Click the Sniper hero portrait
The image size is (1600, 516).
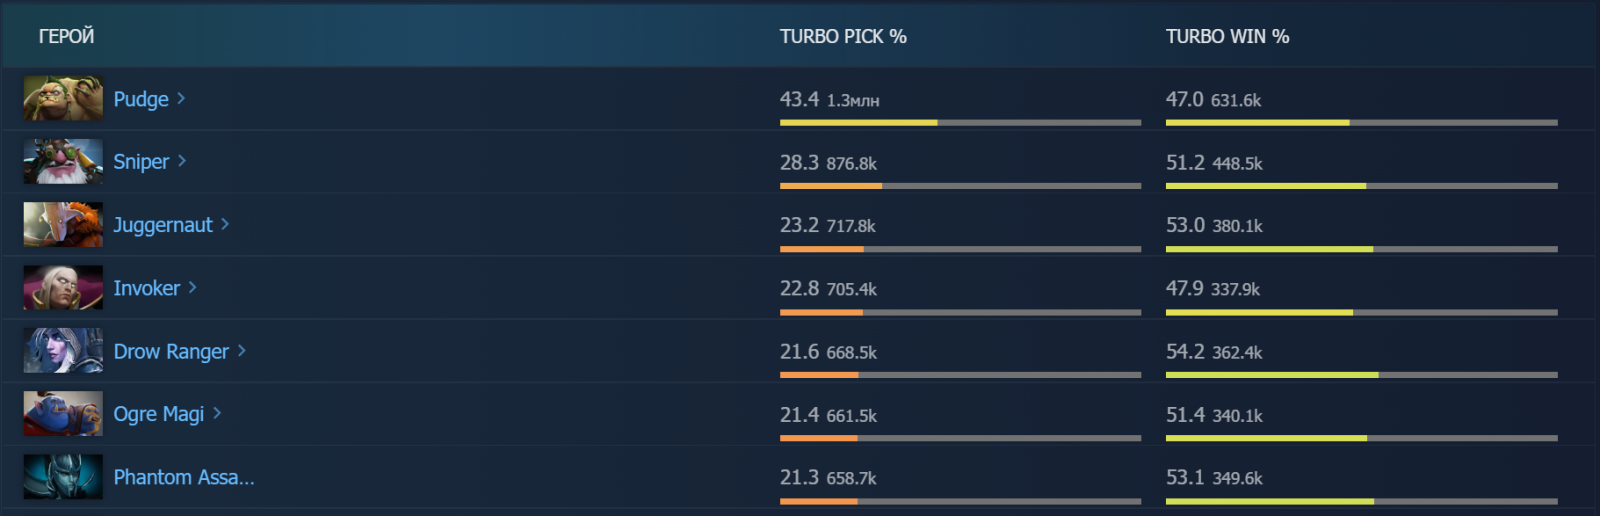(63, 161)
